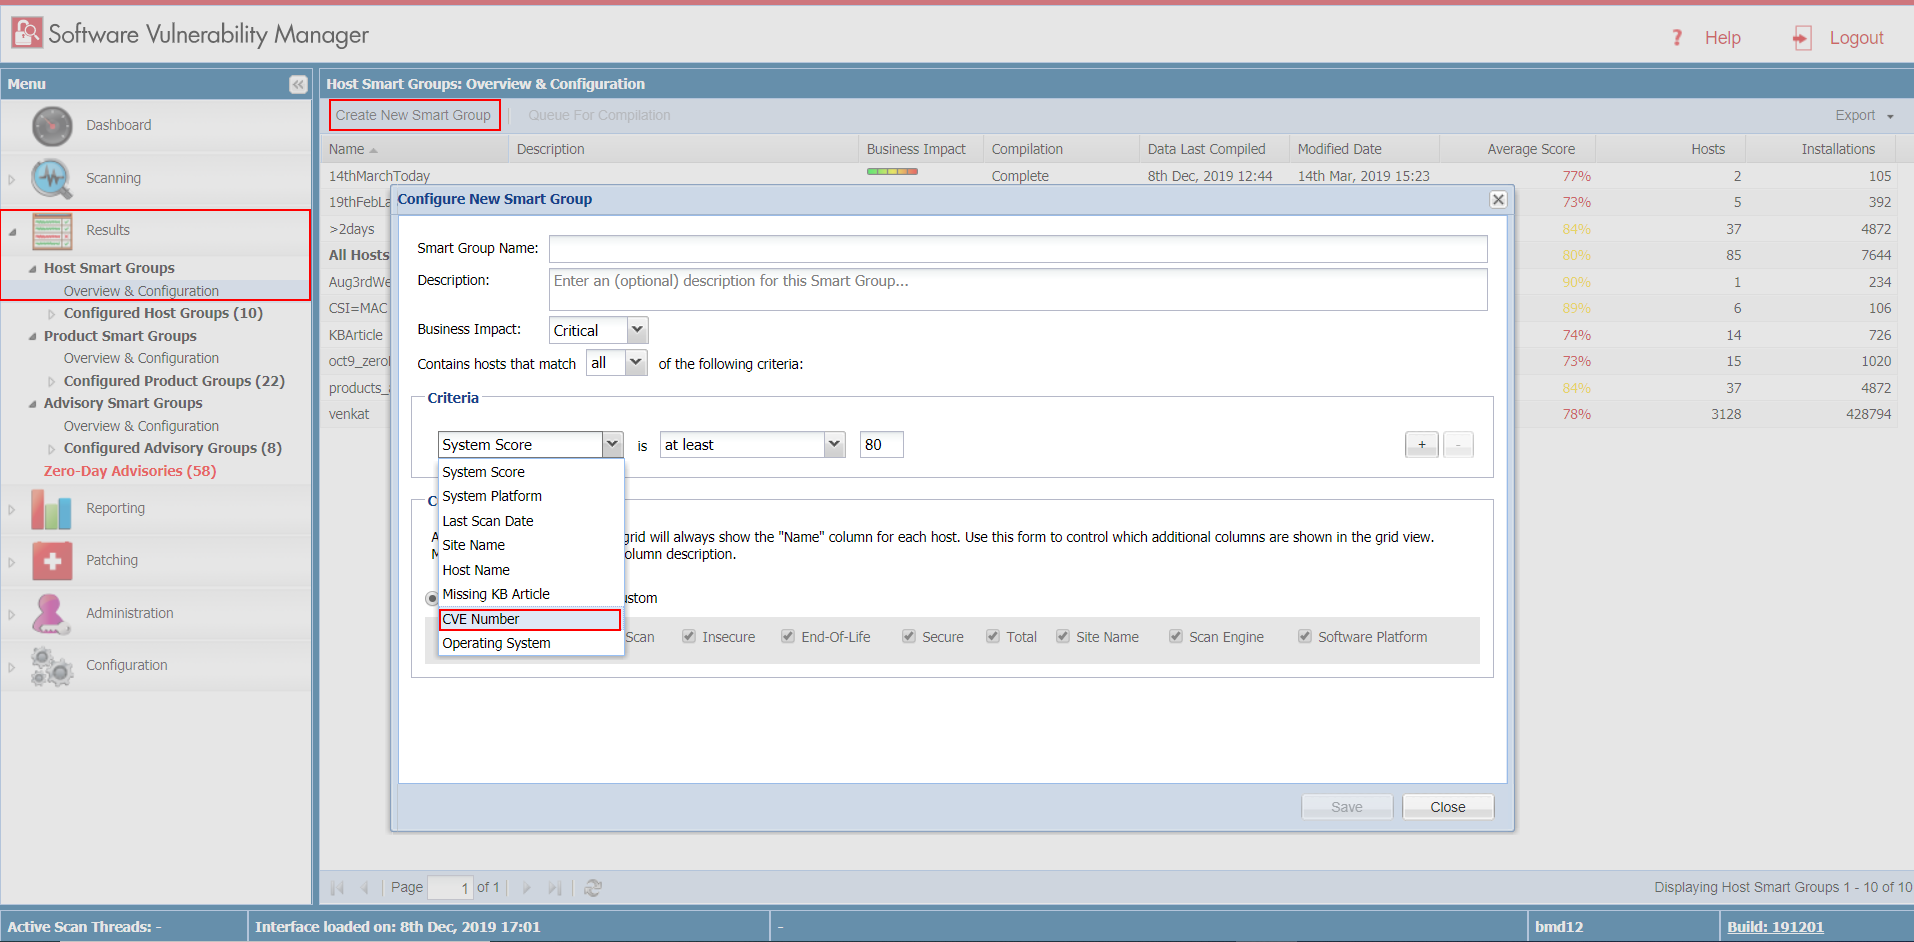1914x942 pixels.
Task: Select Last Scan Date from criteria list
Action: pos(530,521)
